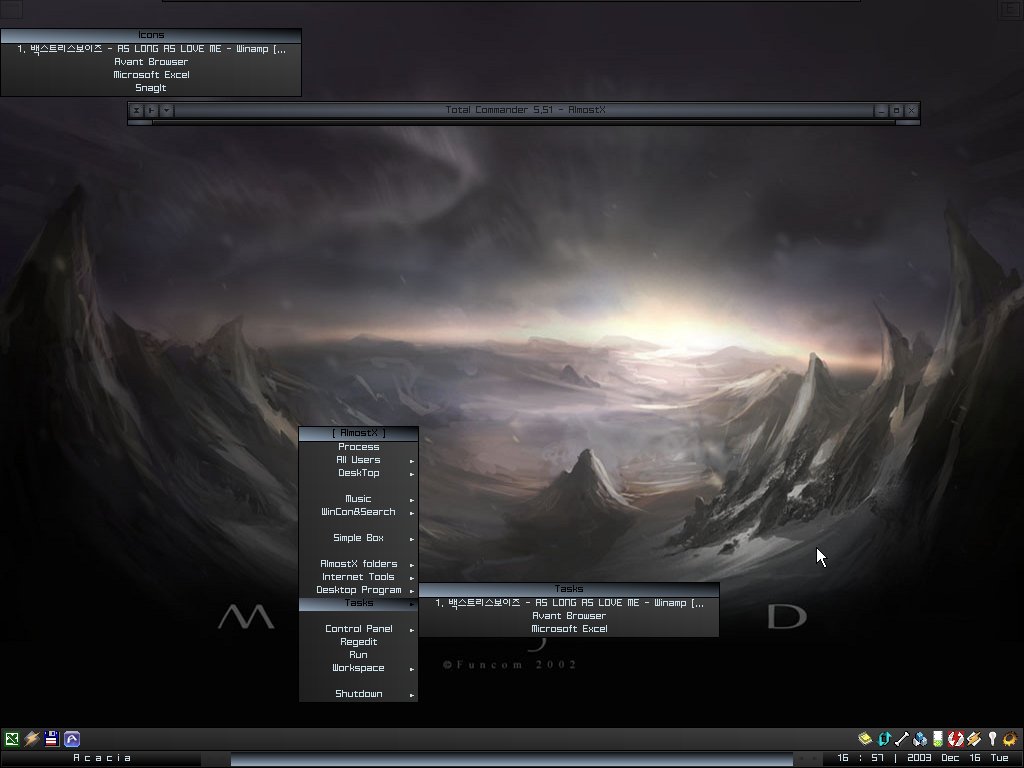
Task: Expand the AlmostX folders submenu
Action: 359,564
